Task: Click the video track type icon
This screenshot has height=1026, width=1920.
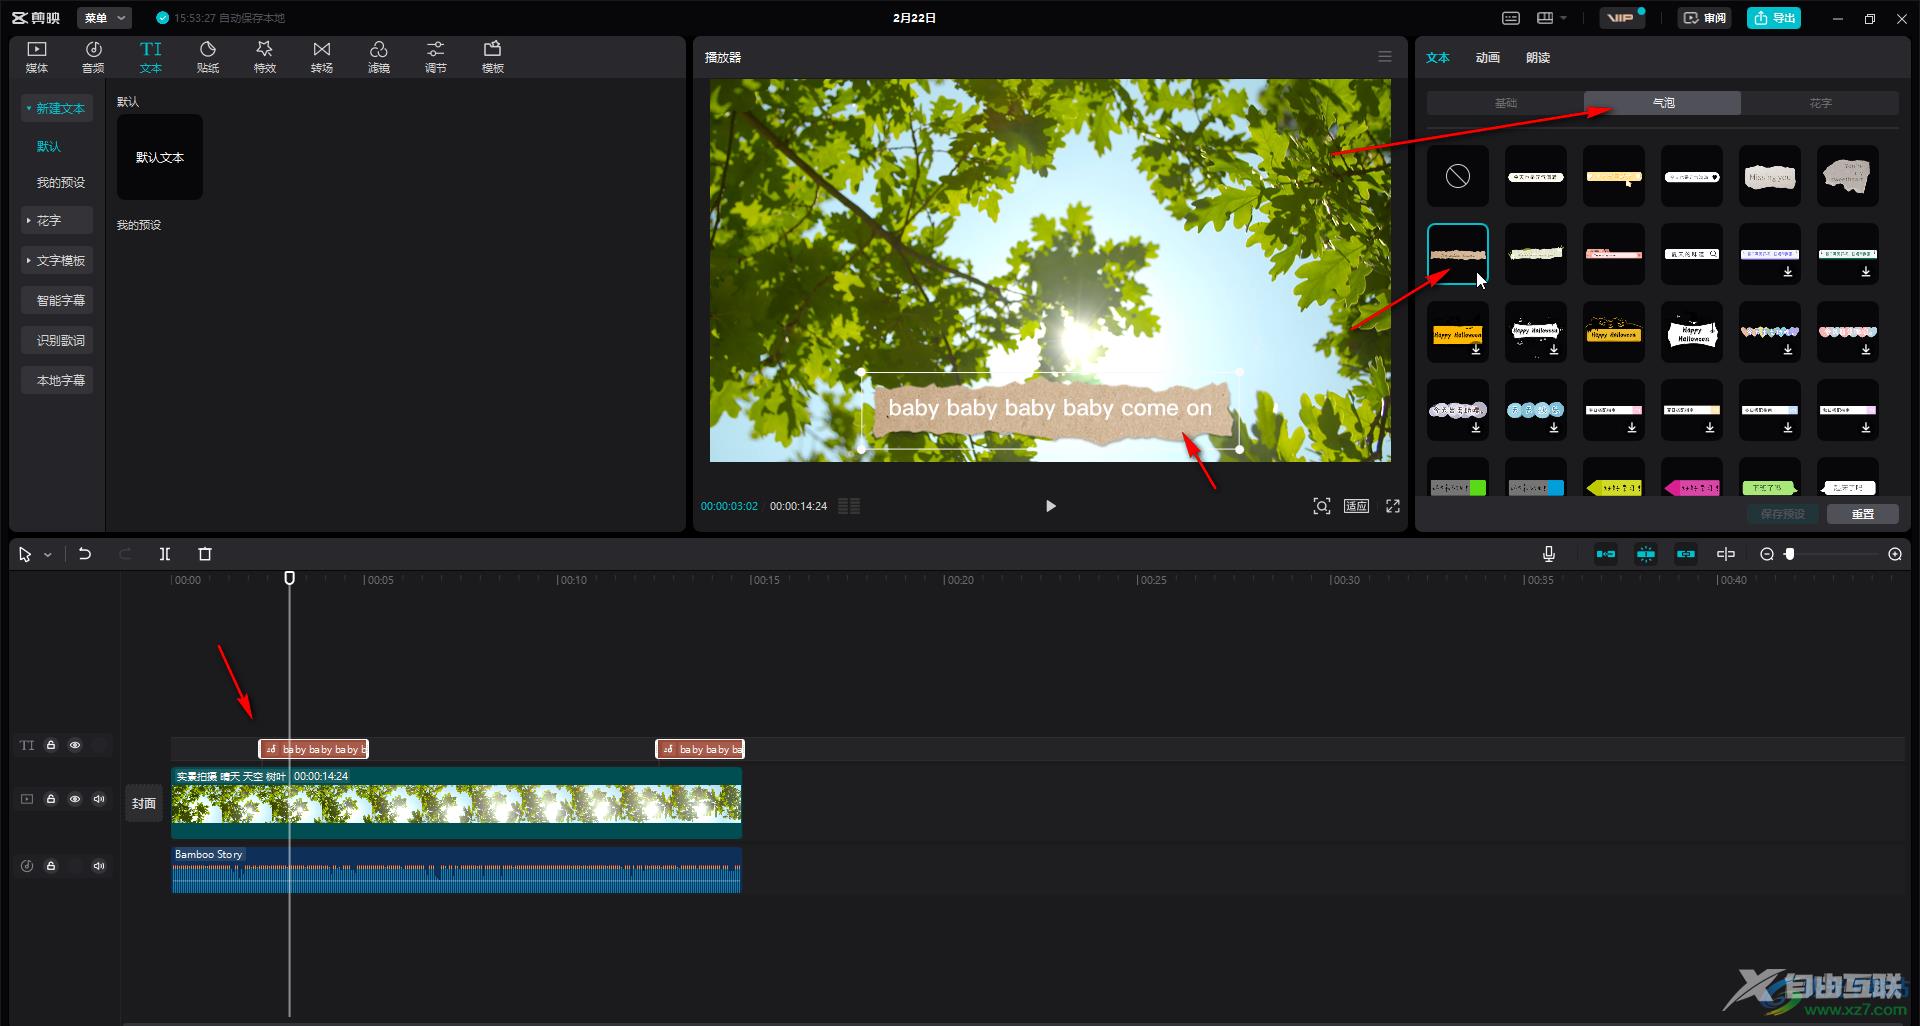Action: [x=27, y=799]
